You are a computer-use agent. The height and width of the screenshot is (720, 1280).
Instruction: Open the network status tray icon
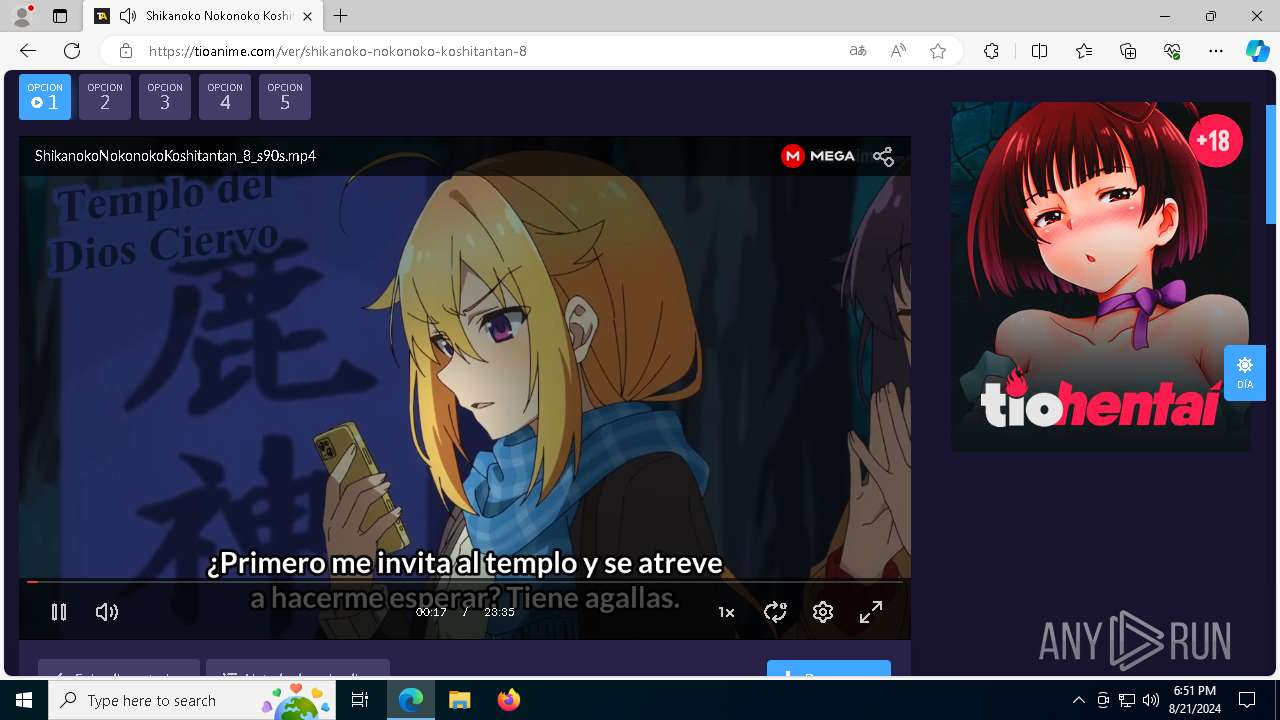pos(1127,700)
